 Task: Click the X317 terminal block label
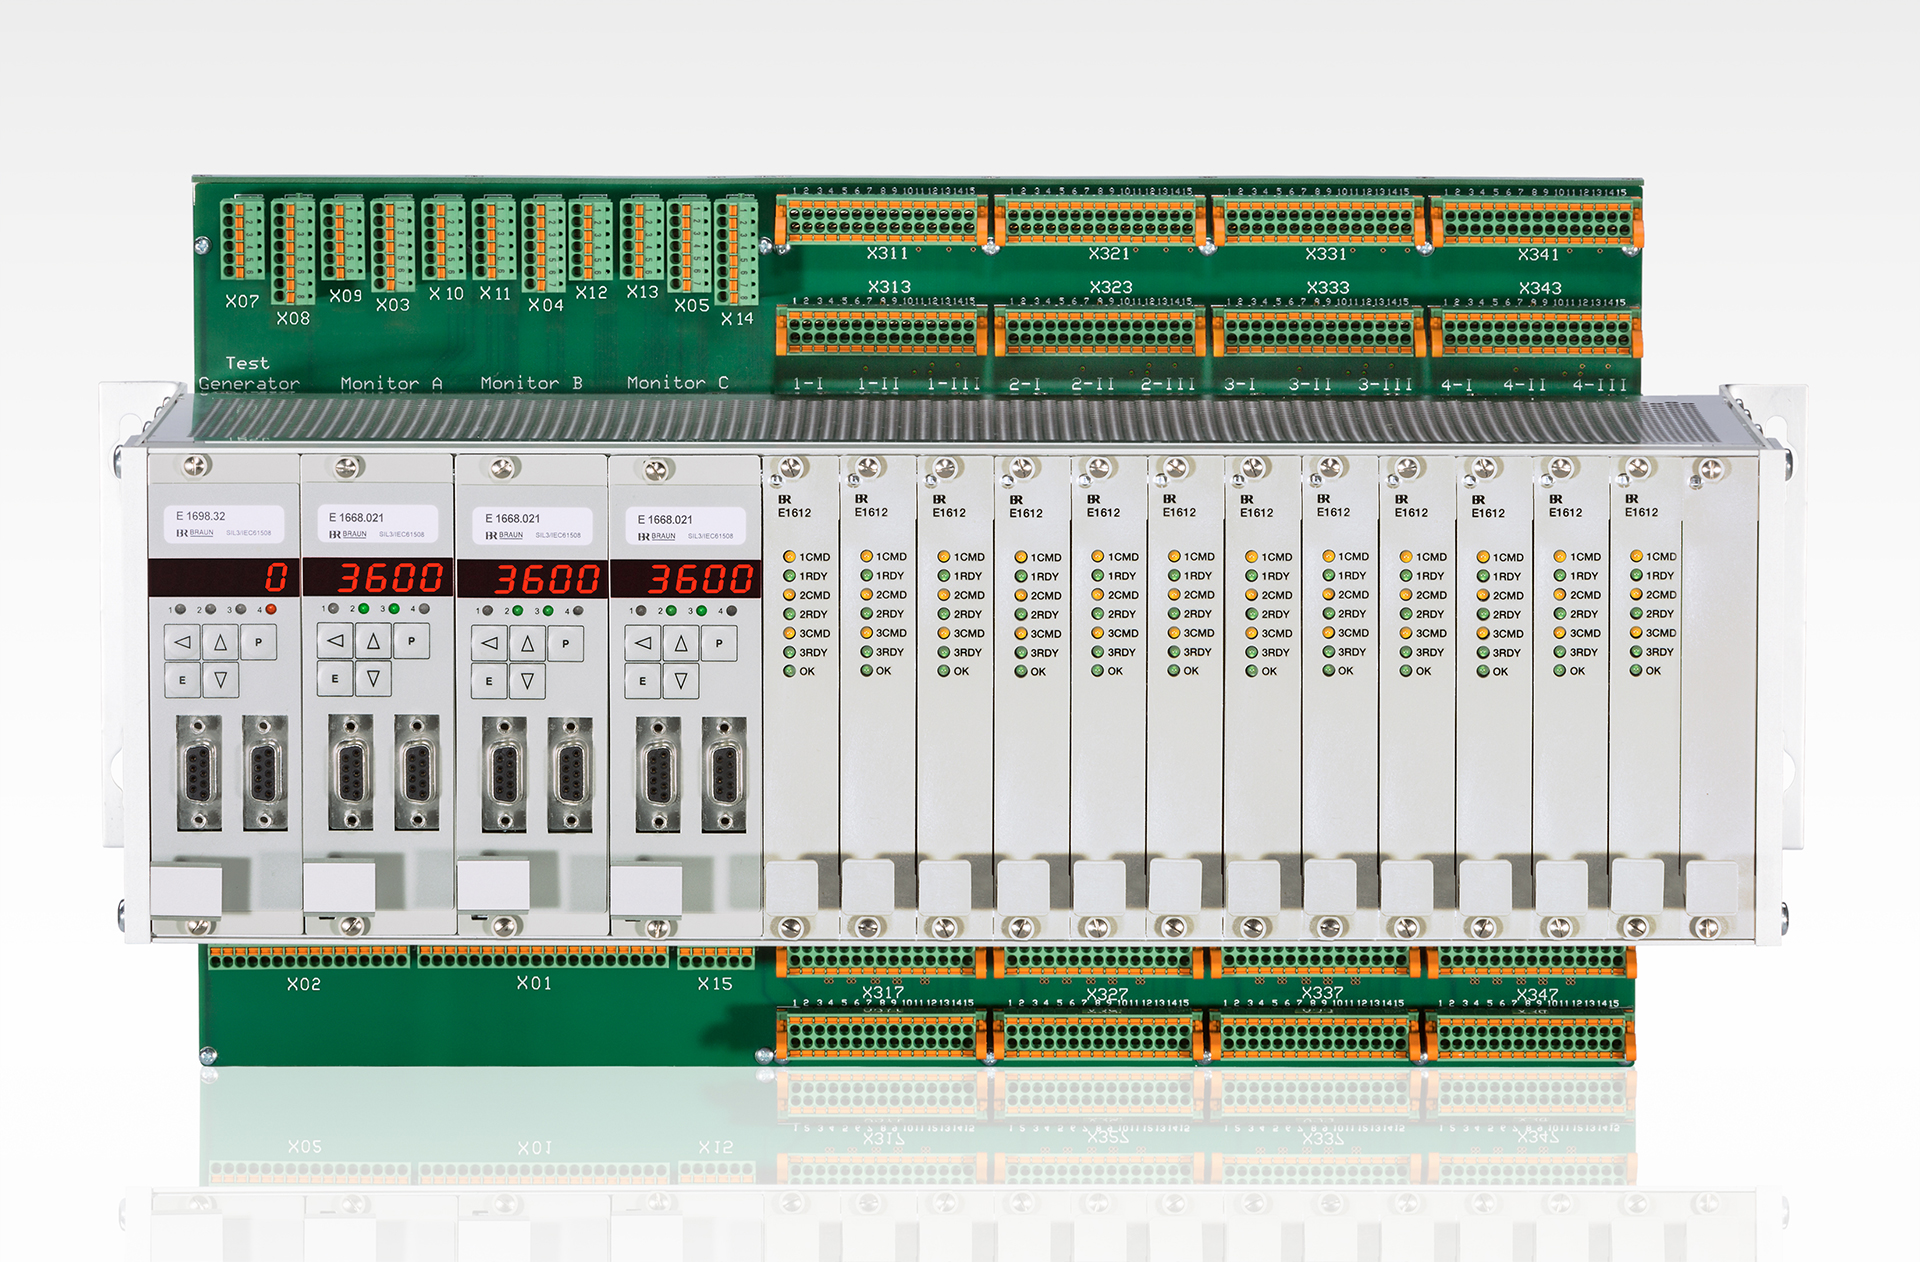(x=883, y=992)
